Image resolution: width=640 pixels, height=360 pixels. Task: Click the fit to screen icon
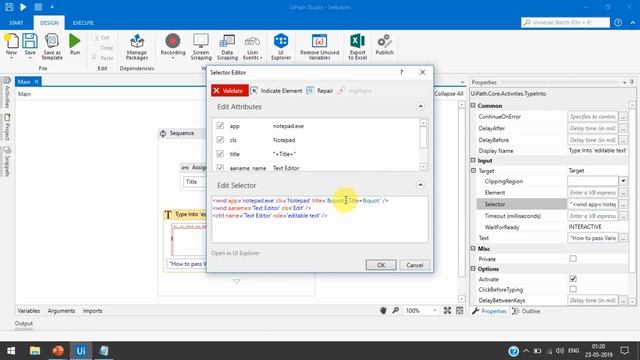pos(447,311)
